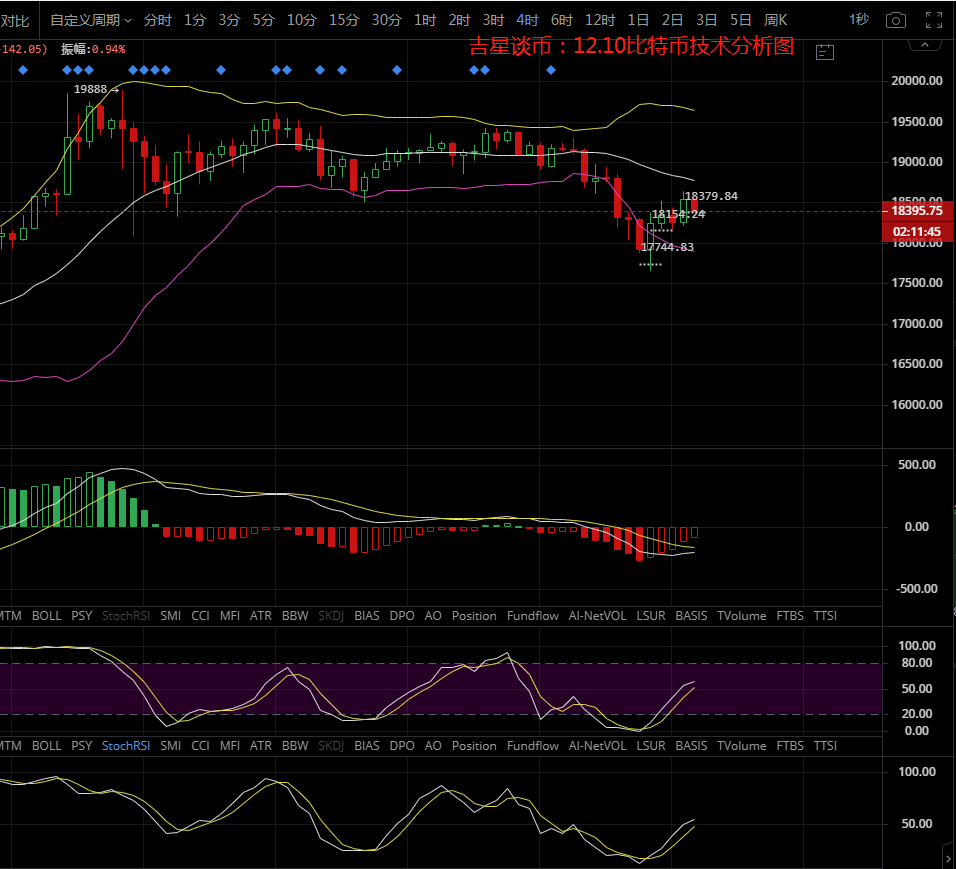
Task: Select the TTSI indicator in second indicator row
Action: point(825,746)
